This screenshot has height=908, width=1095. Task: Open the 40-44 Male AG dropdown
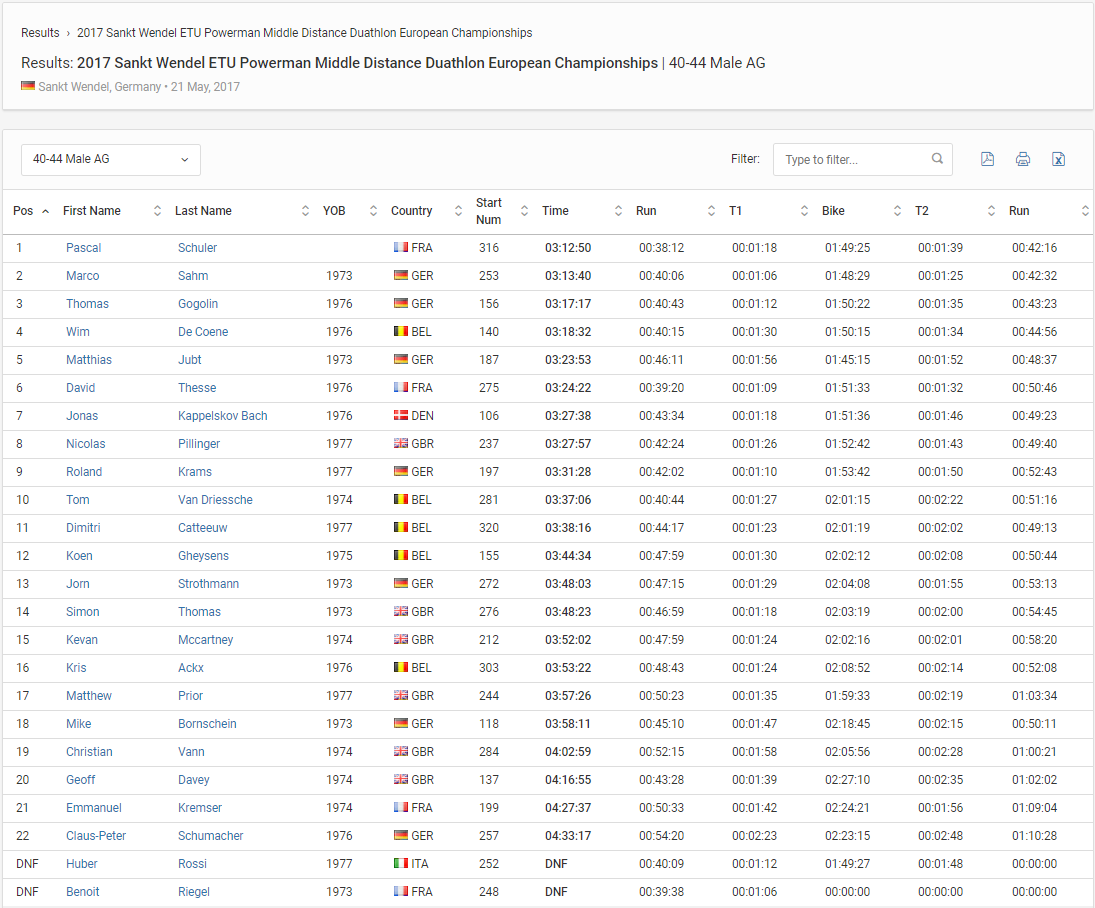(111, 159)
